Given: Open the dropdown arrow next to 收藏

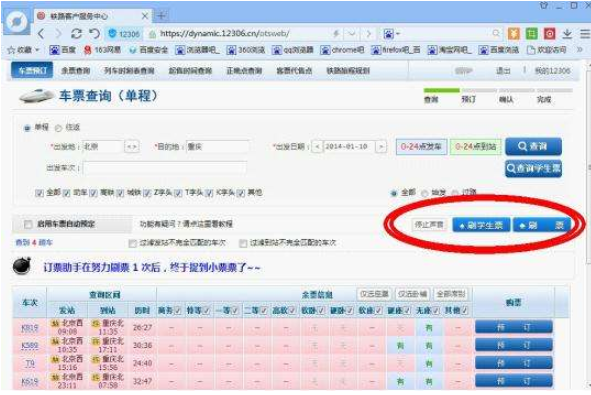Looking at the screenshot, I should (37, 50).
